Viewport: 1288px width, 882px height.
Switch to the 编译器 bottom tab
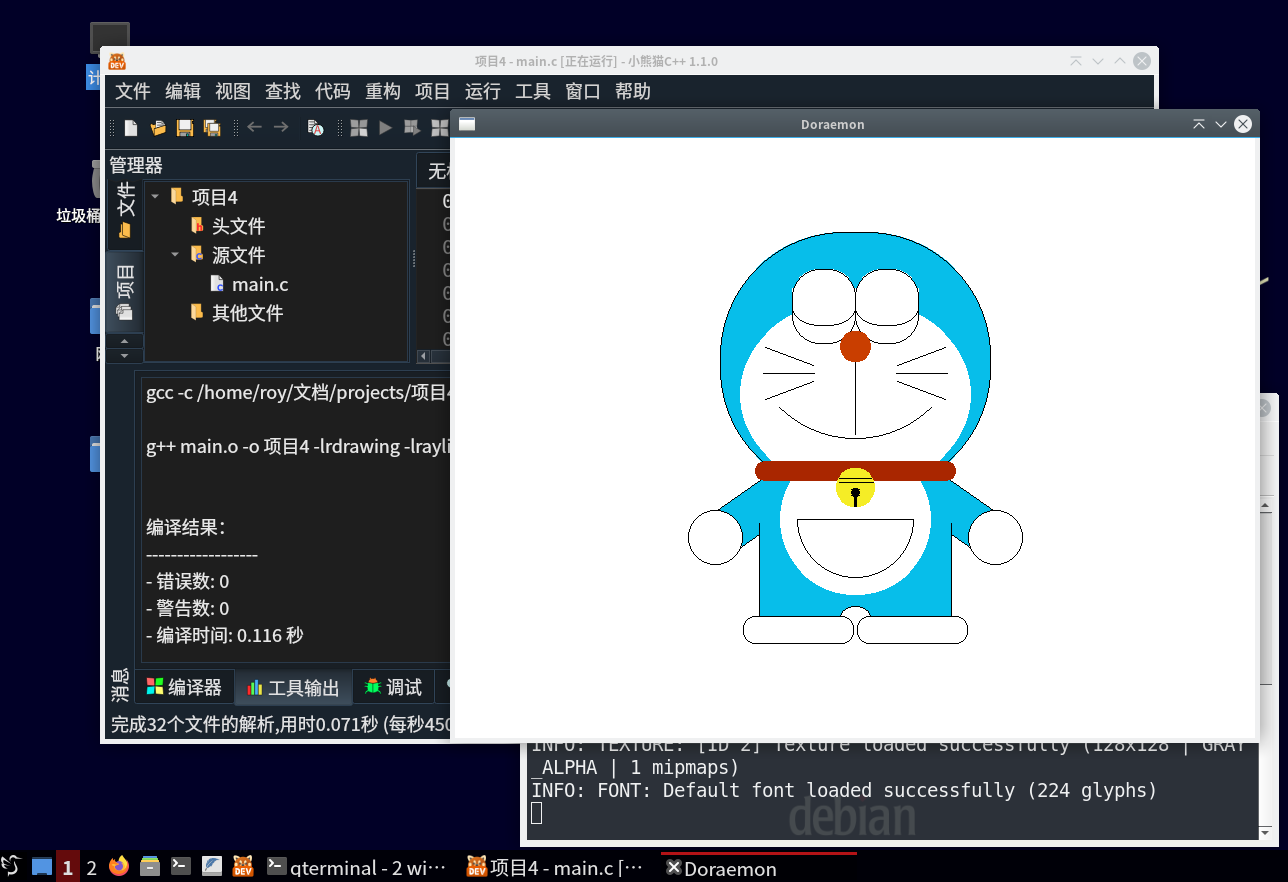184,687
